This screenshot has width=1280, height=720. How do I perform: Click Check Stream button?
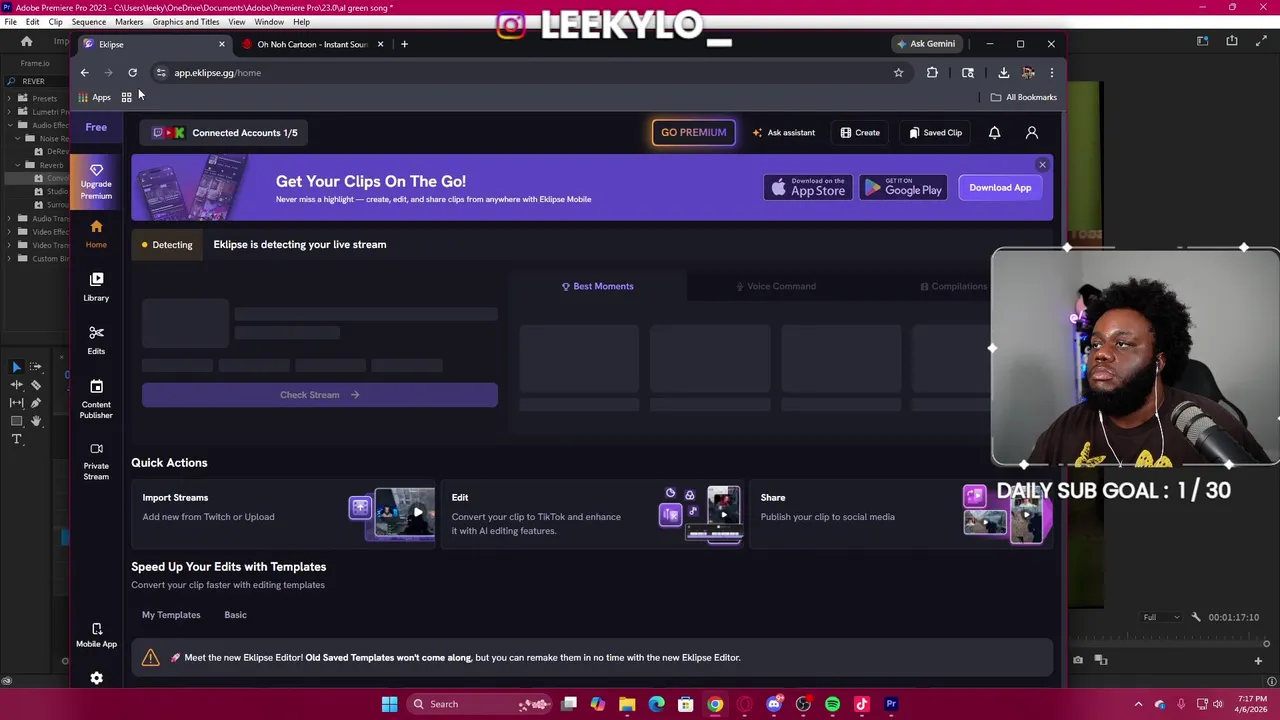319,395
